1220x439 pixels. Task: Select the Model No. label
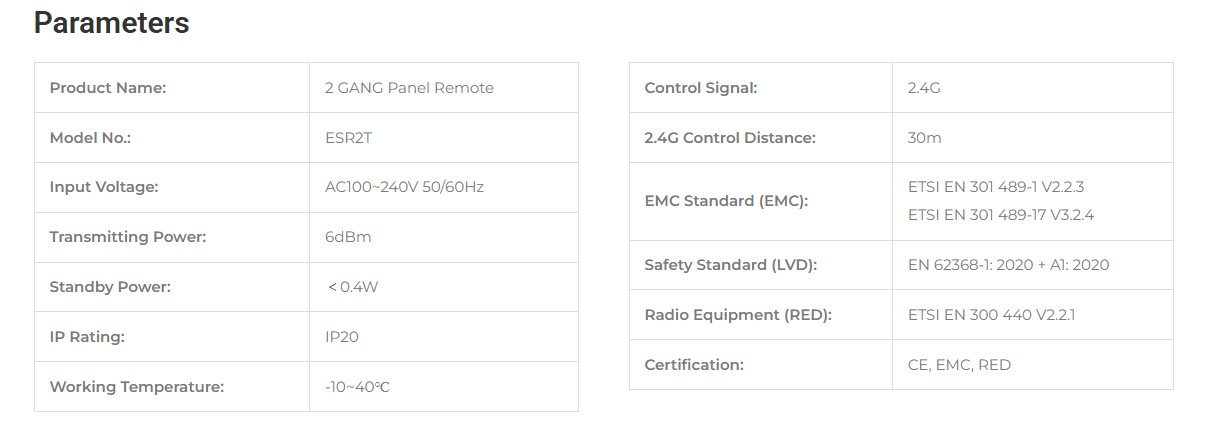click(90, 138)
